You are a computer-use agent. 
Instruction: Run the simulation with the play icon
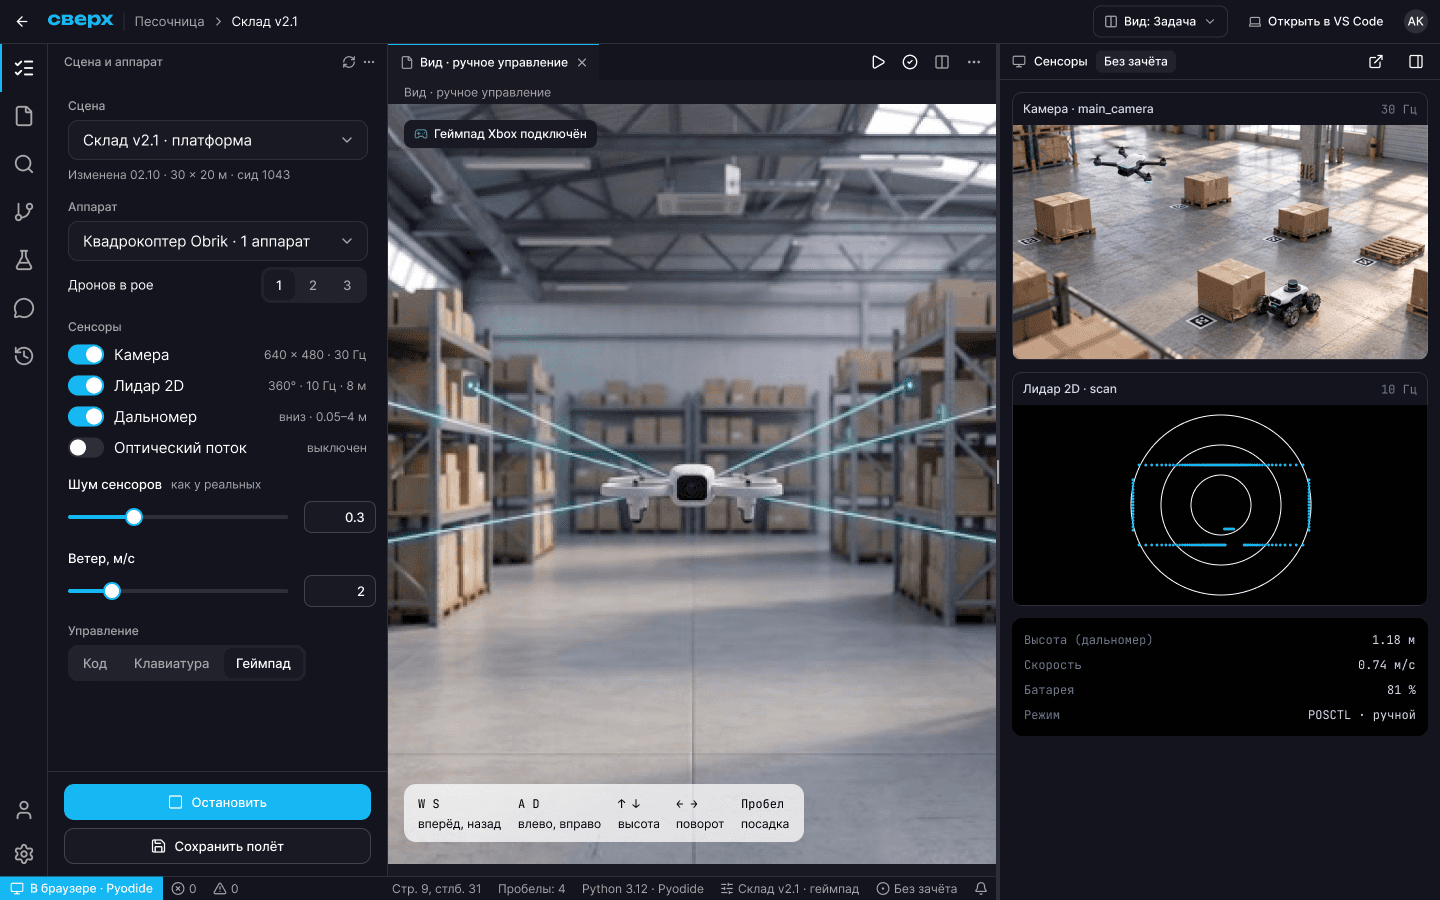878,62
